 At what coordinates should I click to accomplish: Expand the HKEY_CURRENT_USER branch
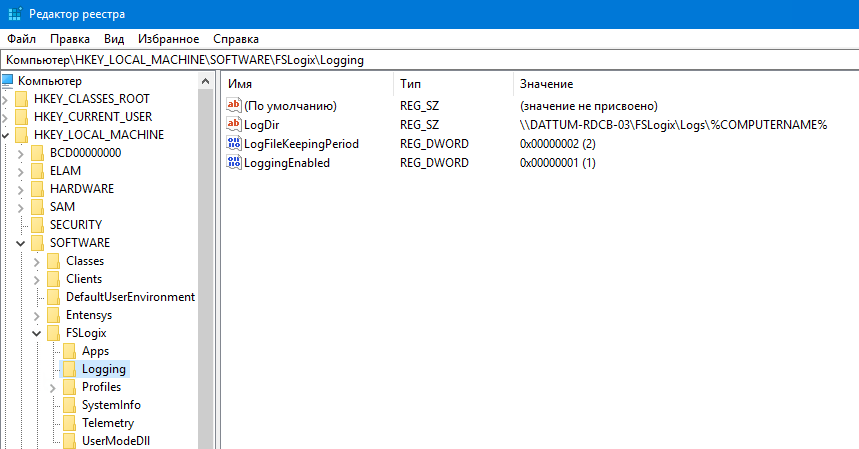(x=5, y=118)
